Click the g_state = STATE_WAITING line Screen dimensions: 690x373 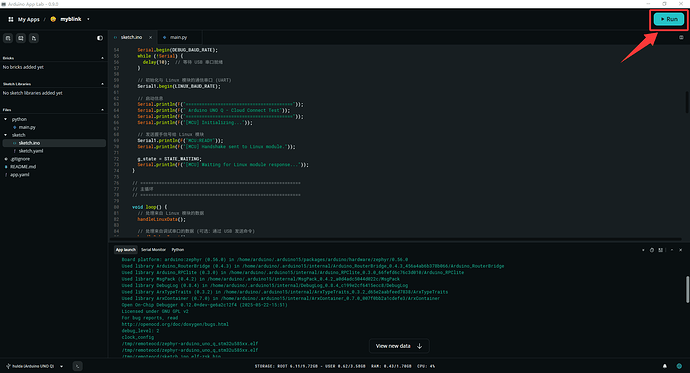169,159
